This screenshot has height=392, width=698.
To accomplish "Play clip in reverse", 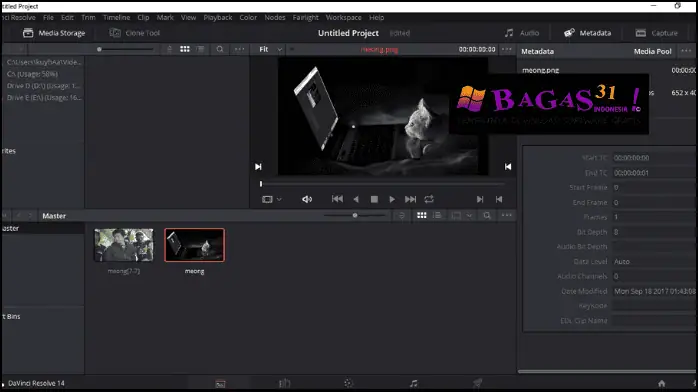I will (356, 199).
